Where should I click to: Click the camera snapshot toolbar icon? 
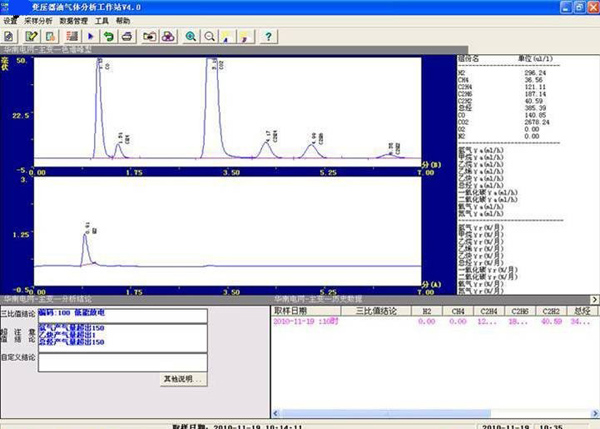149,36
